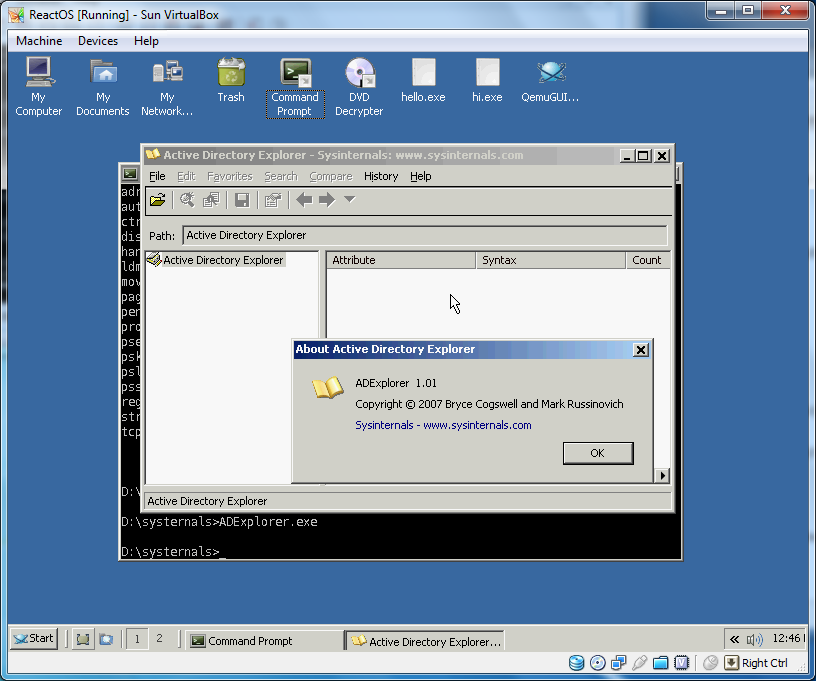Select Active Directory Explorer tree root node
This screenshot has height=681, width=816.
click(x=222, y=260)
